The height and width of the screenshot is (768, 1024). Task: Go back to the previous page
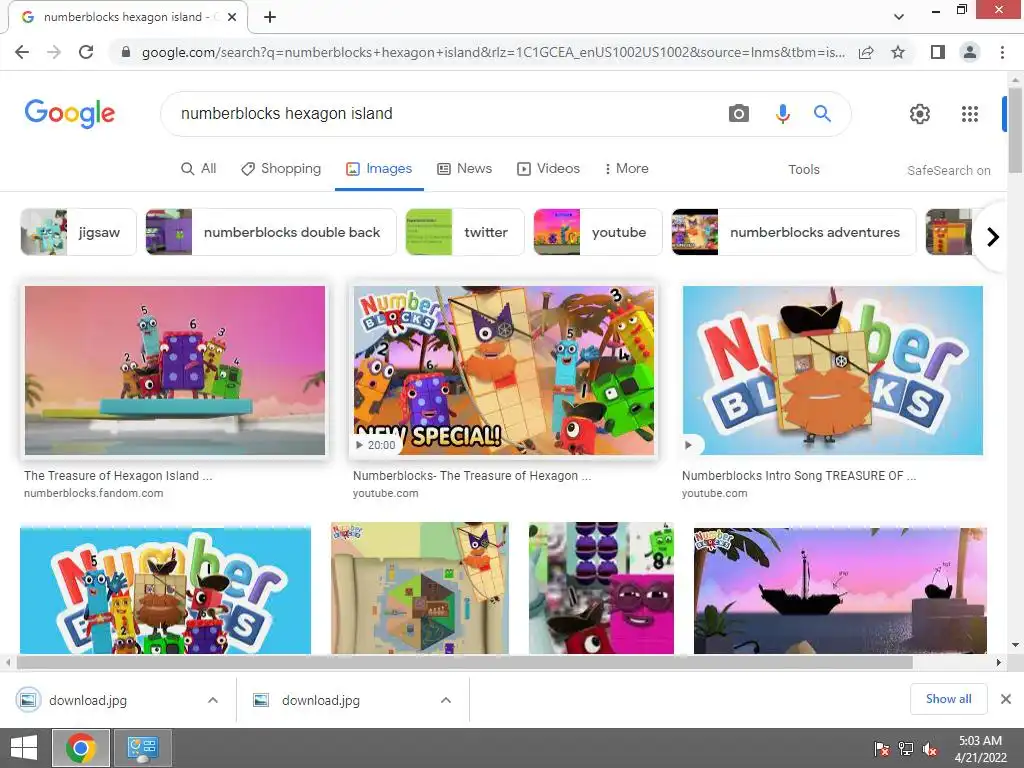[22, 52]
